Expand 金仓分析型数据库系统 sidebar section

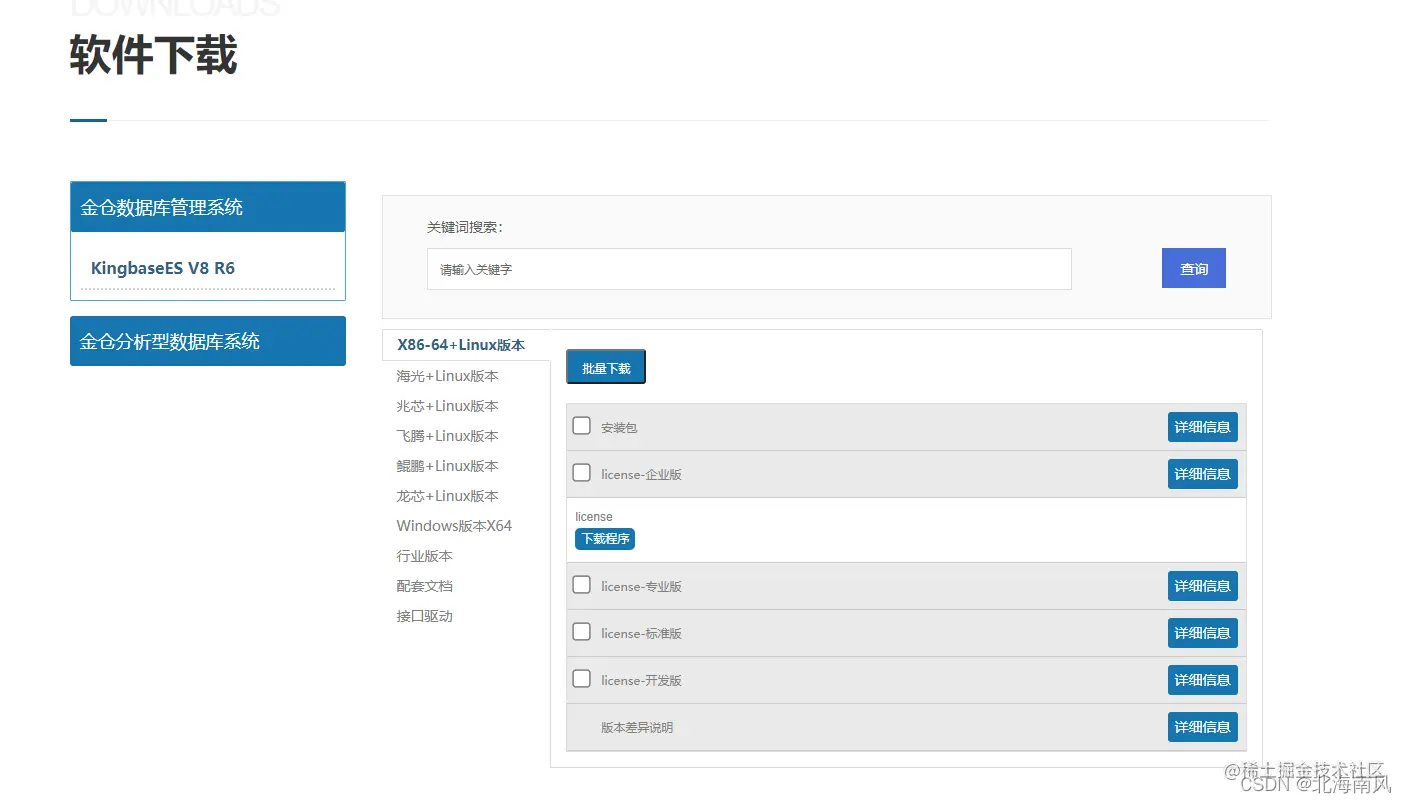(208, 341)
